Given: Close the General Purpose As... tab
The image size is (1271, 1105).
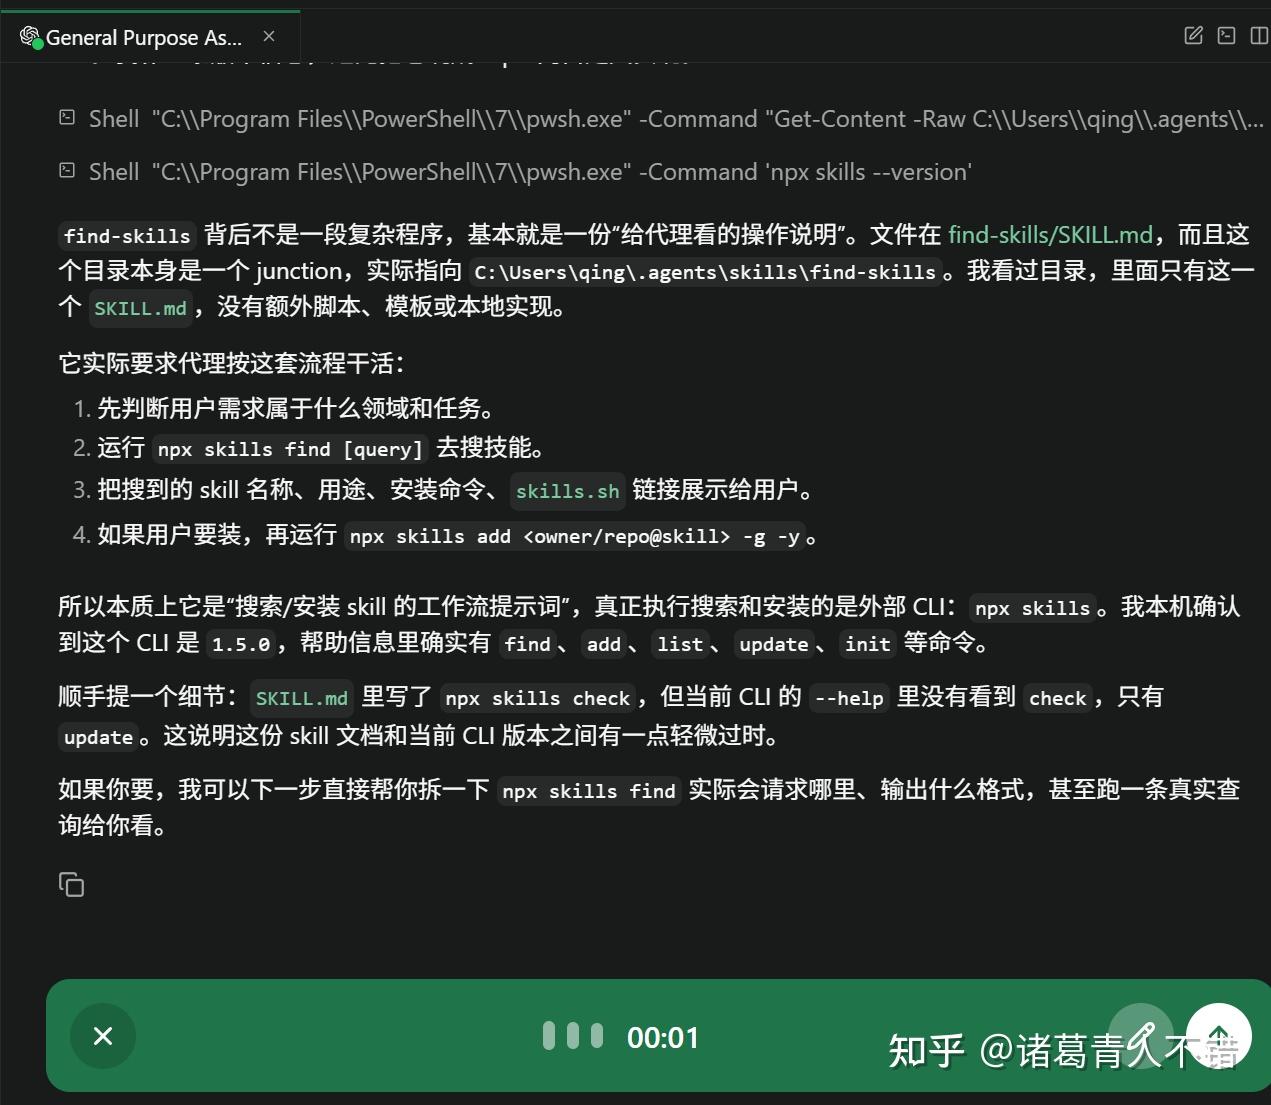Looking at the screenshot, I should (268, 36).
